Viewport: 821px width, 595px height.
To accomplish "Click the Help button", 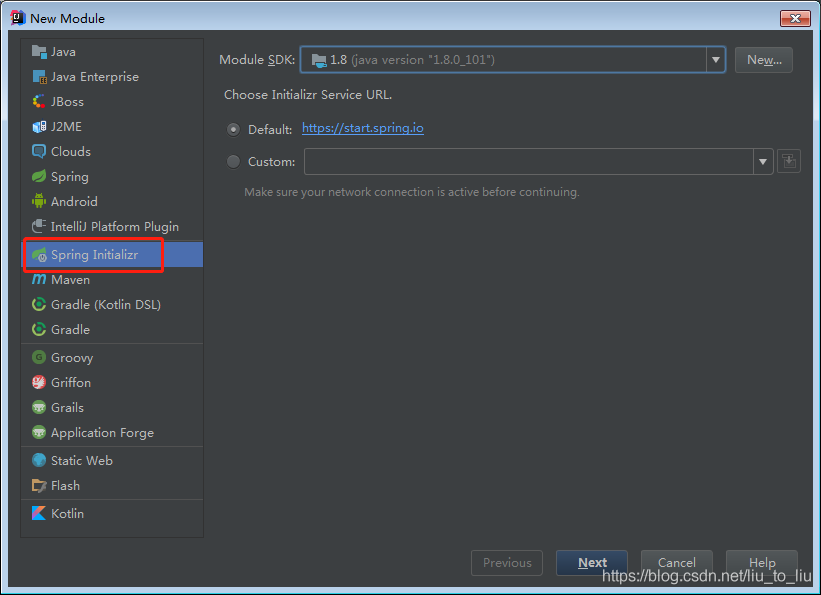I will pos(762,563).
